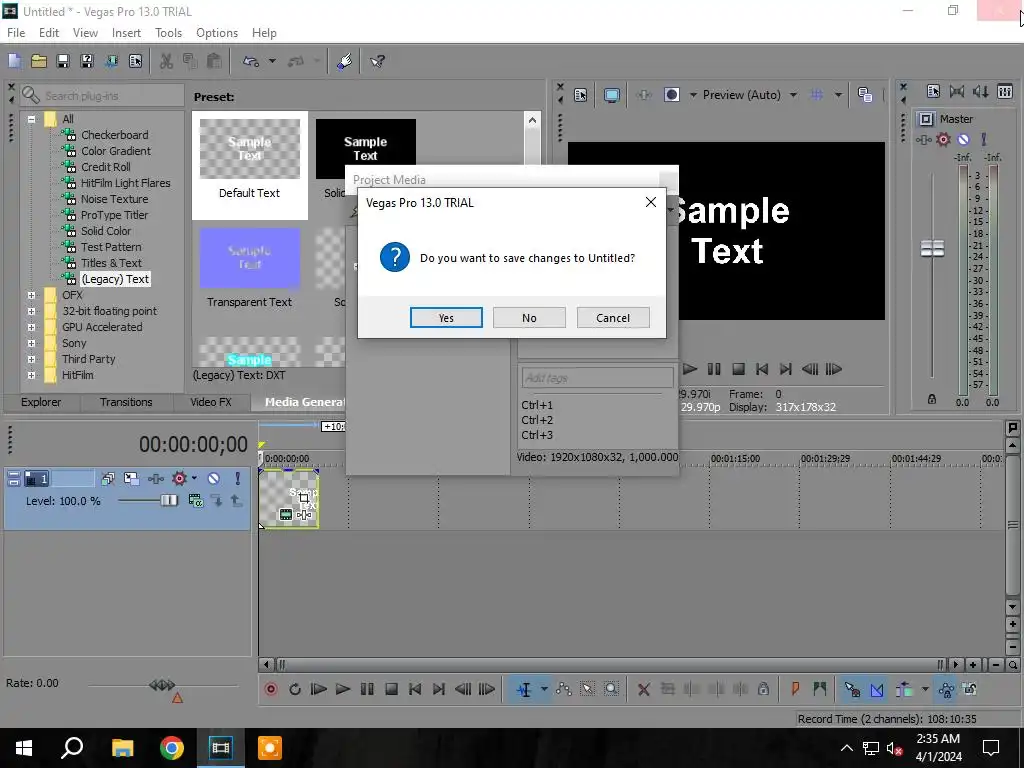1024x768 pixels.
Task: Open the File menu
Action: [16, 33]
